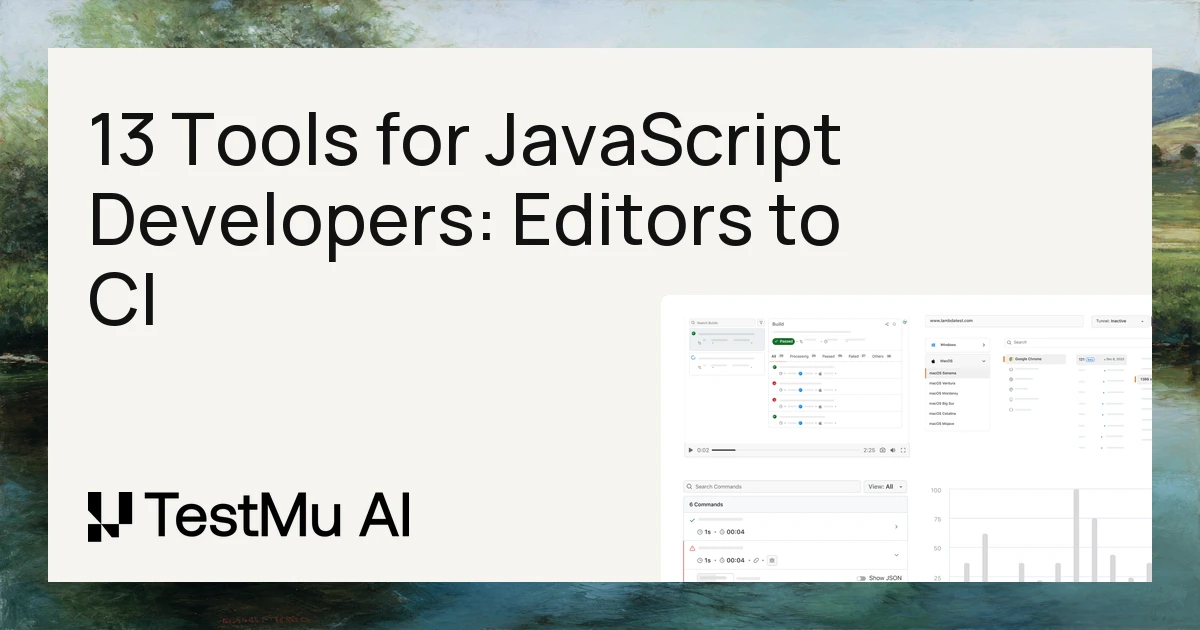The image size is (1200, 630).
Task: Click the 13 Tools for JavaScript Developers headline
Action: pyautogui.click(x=465, y=221)
